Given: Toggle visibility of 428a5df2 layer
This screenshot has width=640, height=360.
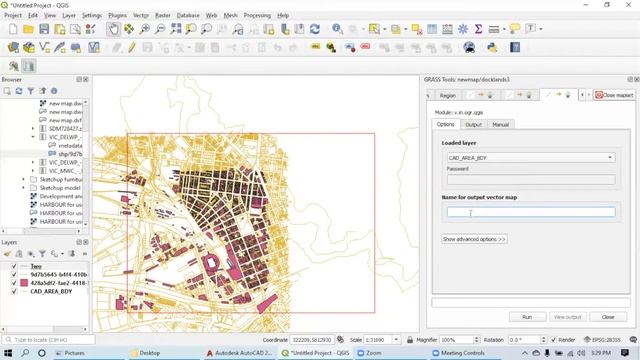Looking at the screenshot, I should click(x=14, y=283).
